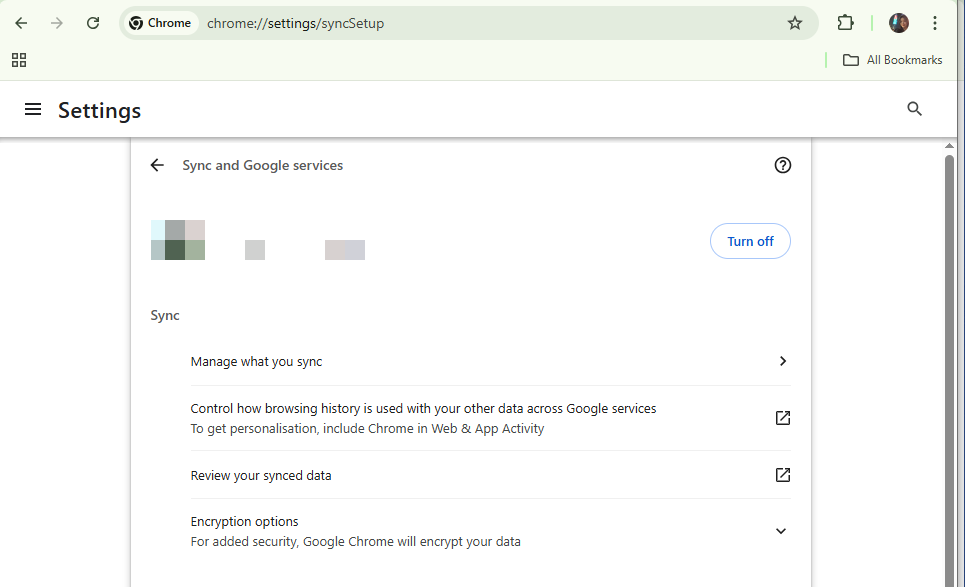Open the profile avatar menu
The height and width of the screenshot is (587, 965).
click(898, 22)
